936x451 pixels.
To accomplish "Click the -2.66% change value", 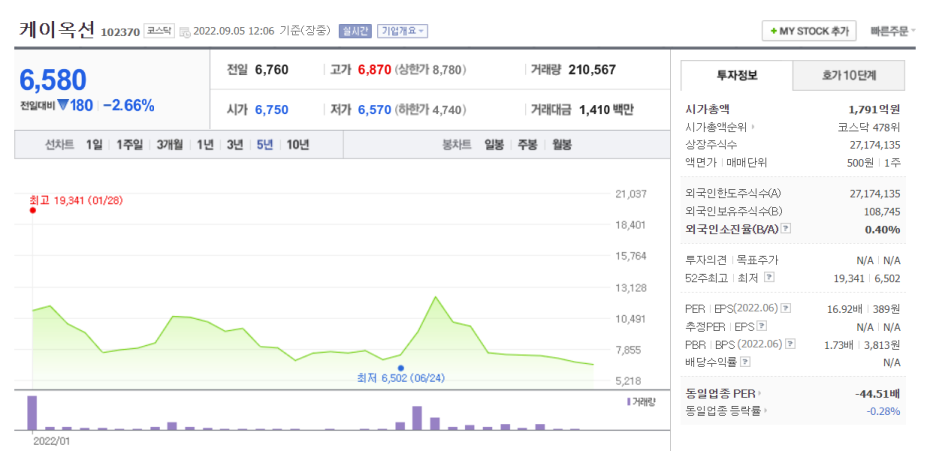I will [129, 106].
